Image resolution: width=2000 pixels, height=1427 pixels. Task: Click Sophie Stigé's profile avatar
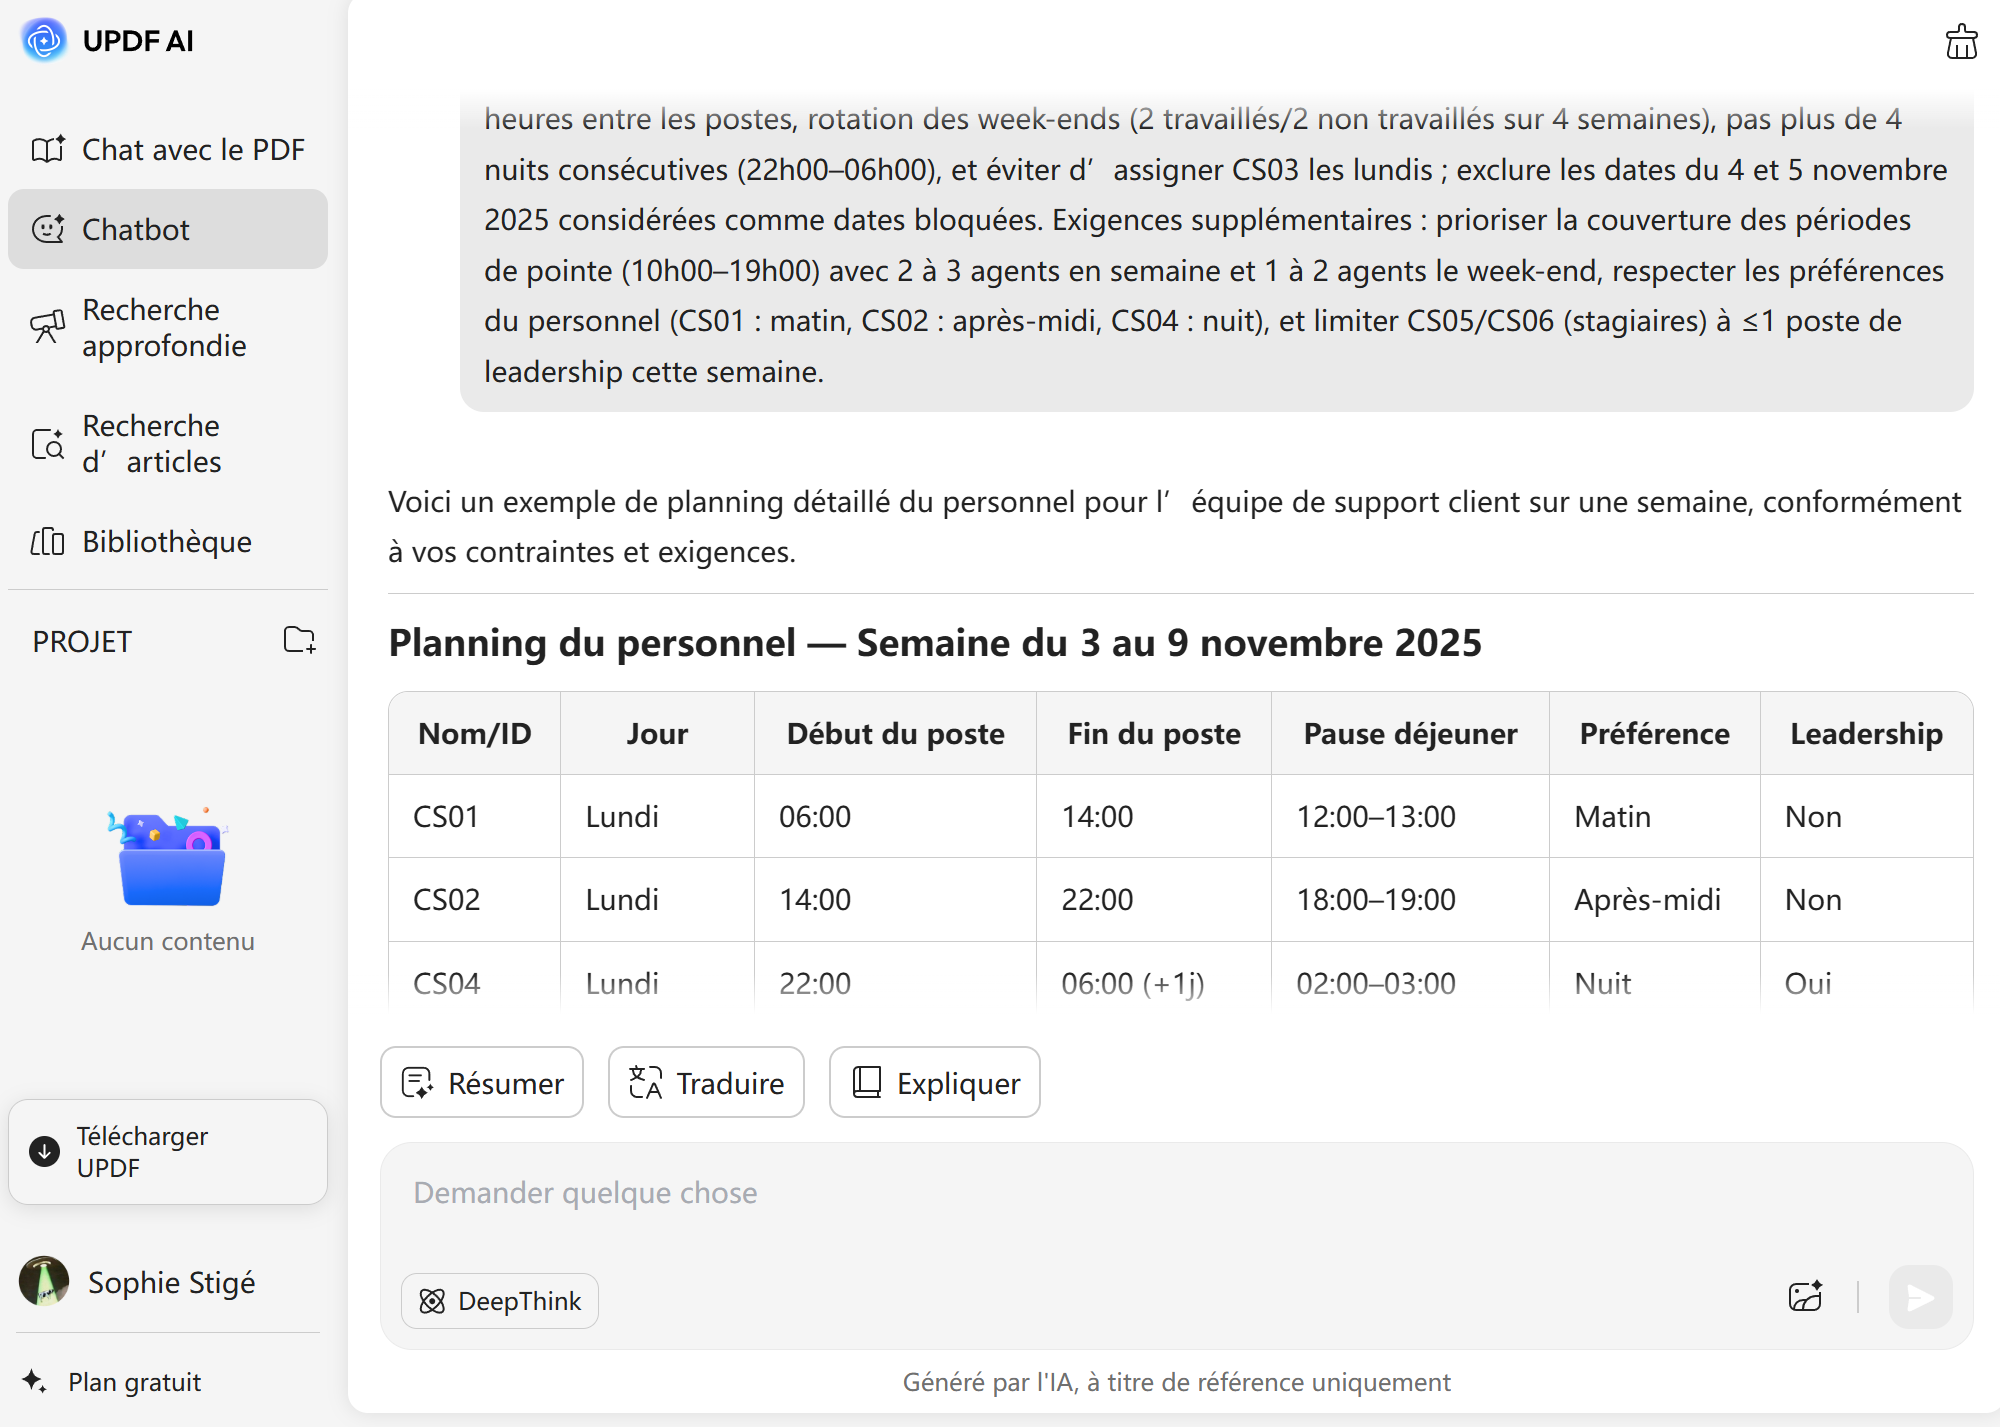click(x=44, y=1281)
